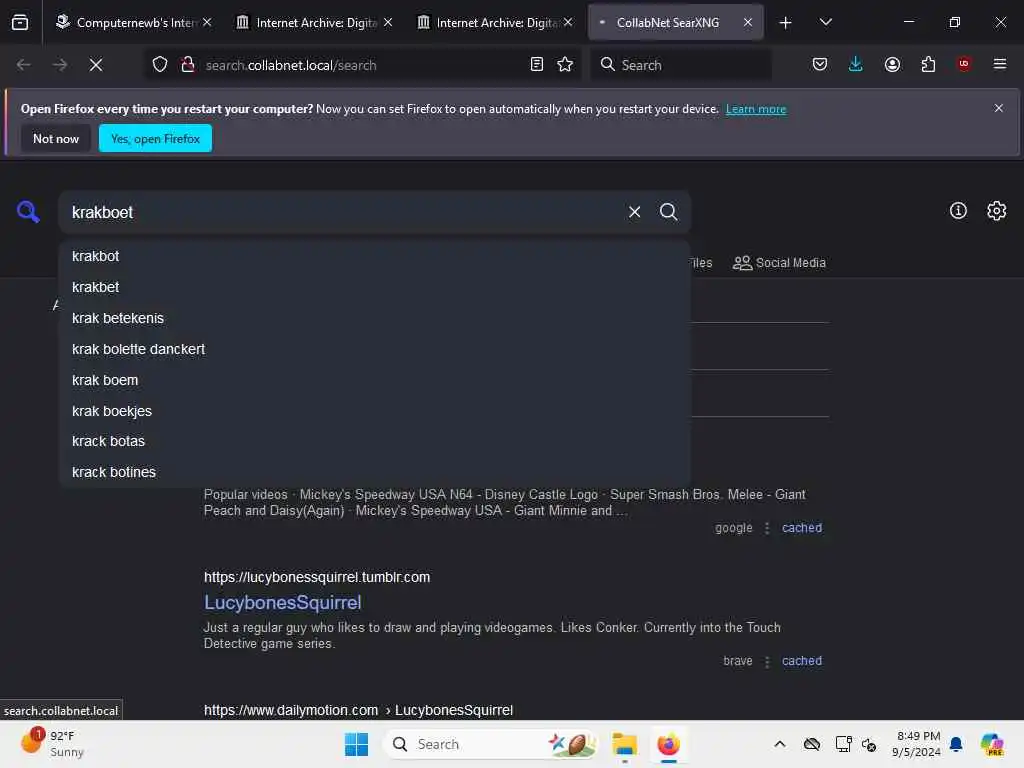Go back to previous page
Image resolution: width=1024 pixels, height=768 pixels.
click(x=24, y=65)
